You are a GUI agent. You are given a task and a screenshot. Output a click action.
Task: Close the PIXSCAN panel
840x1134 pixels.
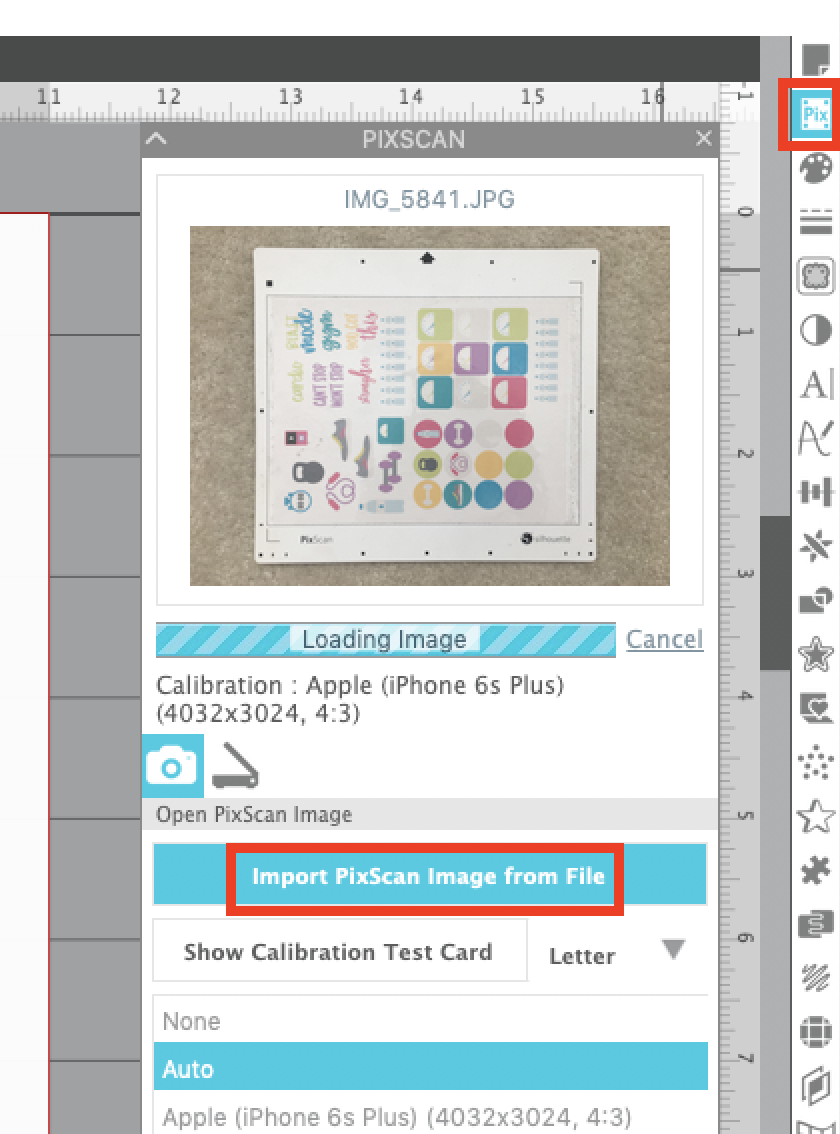coord(703,138)
